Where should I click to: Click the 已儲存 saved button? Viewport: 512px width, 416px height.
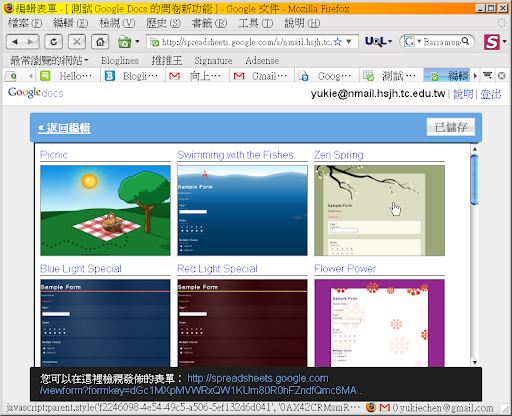pos(451,127)
